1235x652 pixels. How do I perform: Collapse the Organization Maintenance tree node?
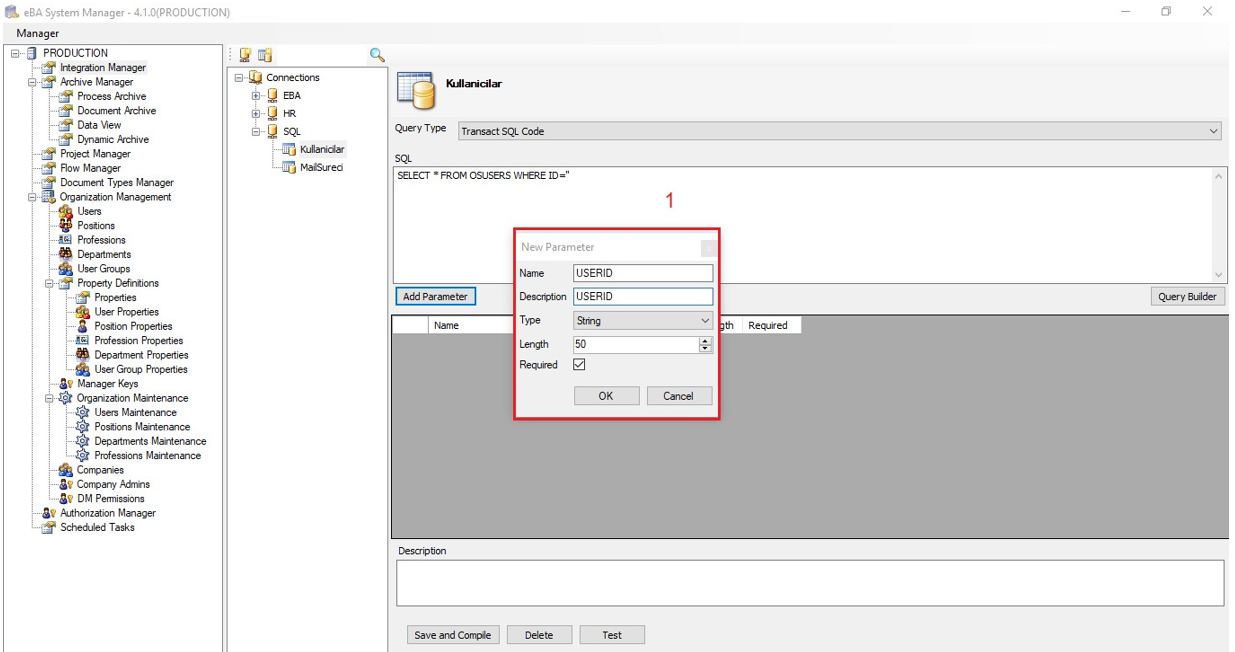49,398
